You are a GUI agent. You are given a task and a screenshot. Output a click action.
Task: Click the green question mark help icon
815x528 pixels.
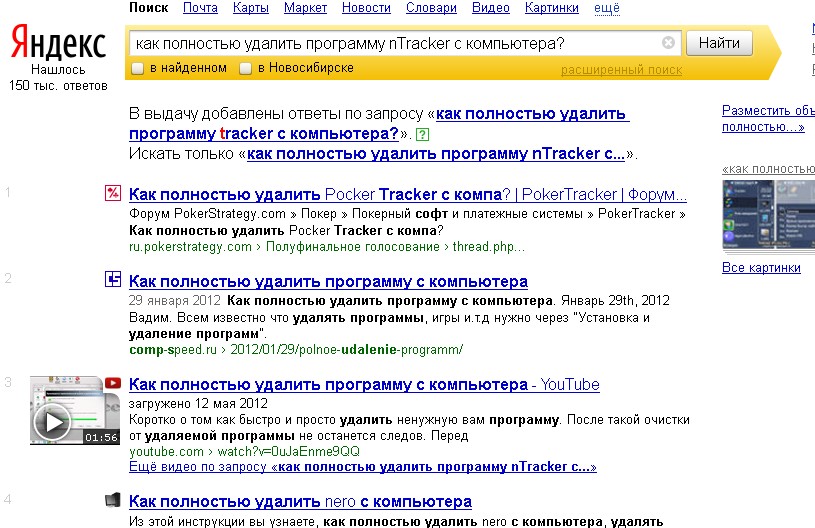pyautogui.click(x=423, y=135)
